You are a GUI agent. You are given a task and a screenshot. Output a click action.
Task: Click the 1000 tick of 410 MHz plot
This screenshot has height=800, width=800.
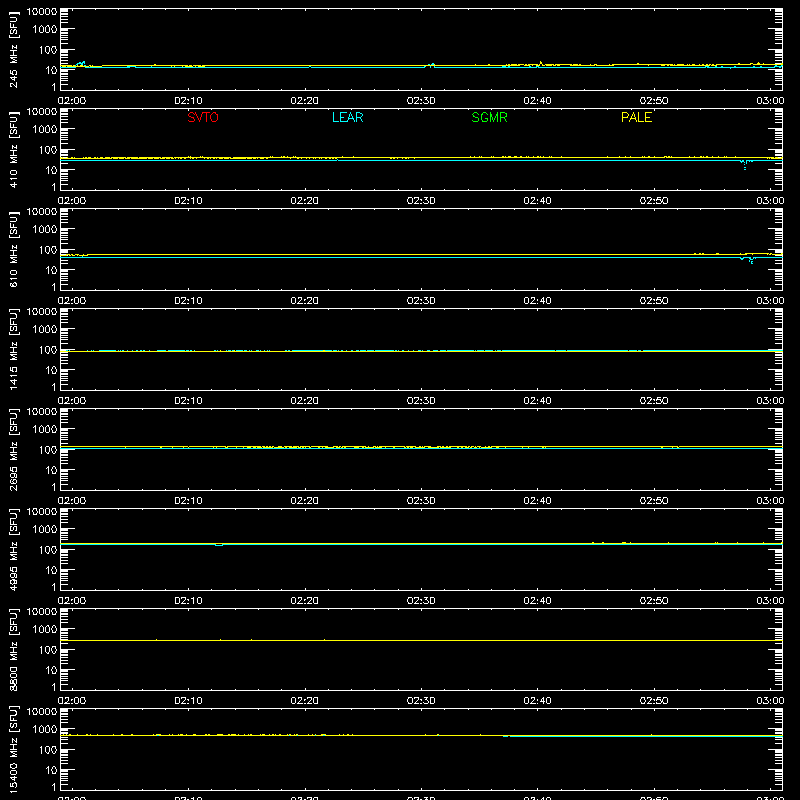45,130
